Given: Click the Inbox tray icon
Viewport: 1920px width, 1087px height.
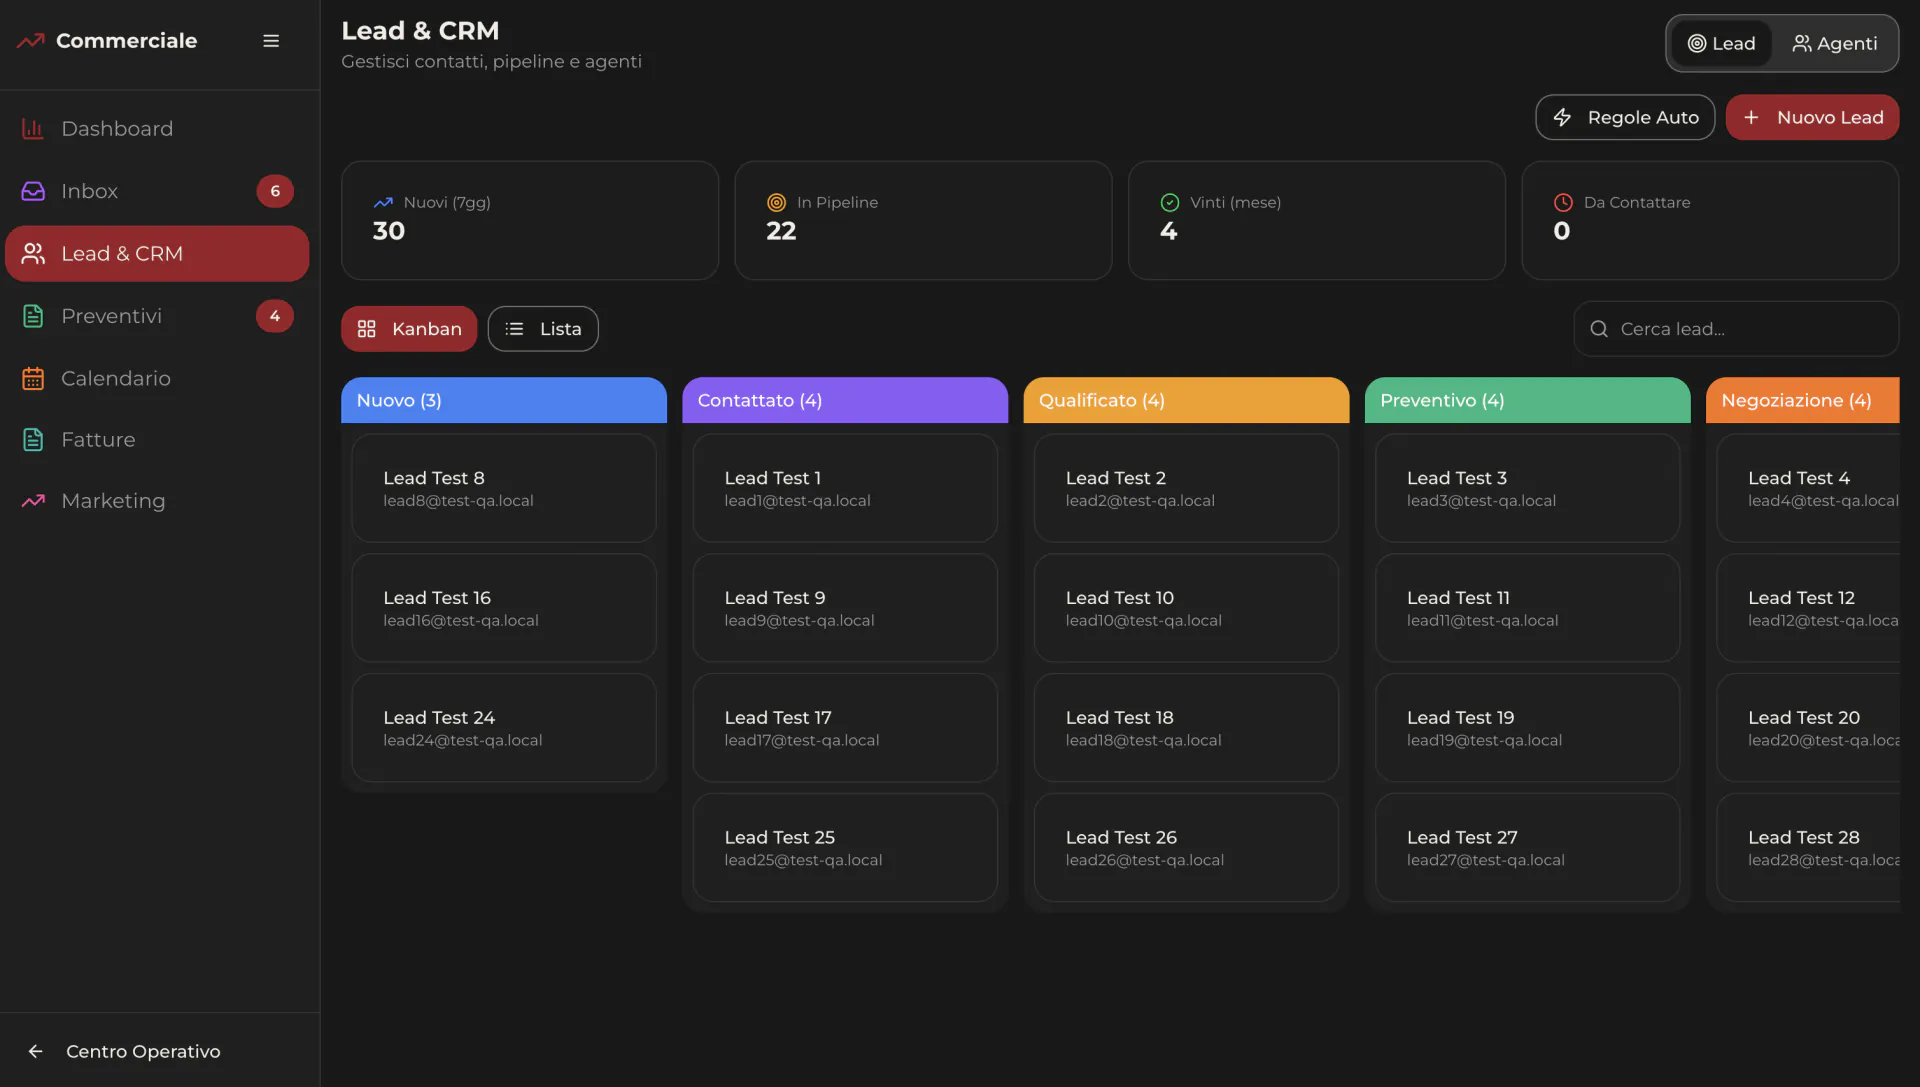Looking at the screenshot, I should tap(33, 191).
